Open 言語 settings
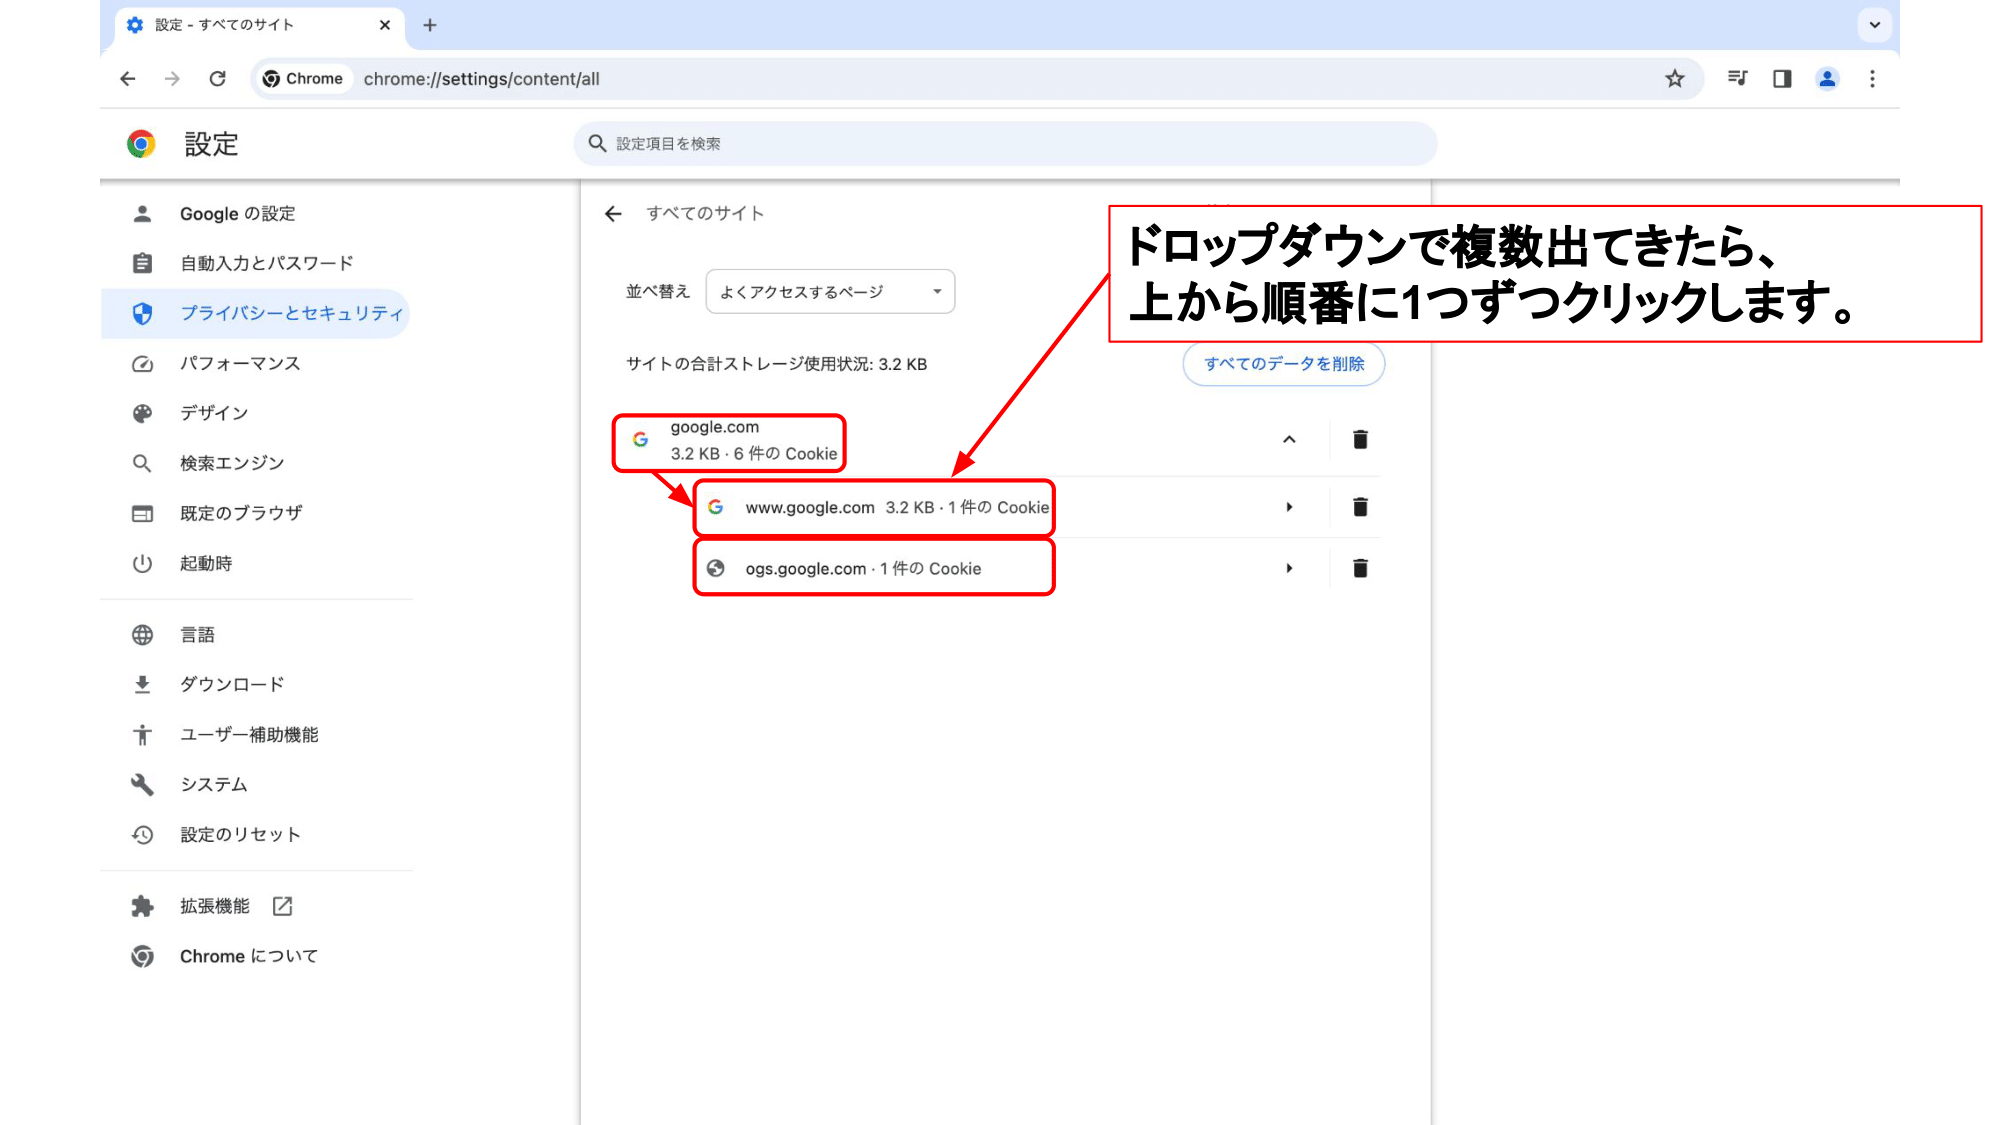This screenshot has width=2000, height=1125. pos(142,634)
